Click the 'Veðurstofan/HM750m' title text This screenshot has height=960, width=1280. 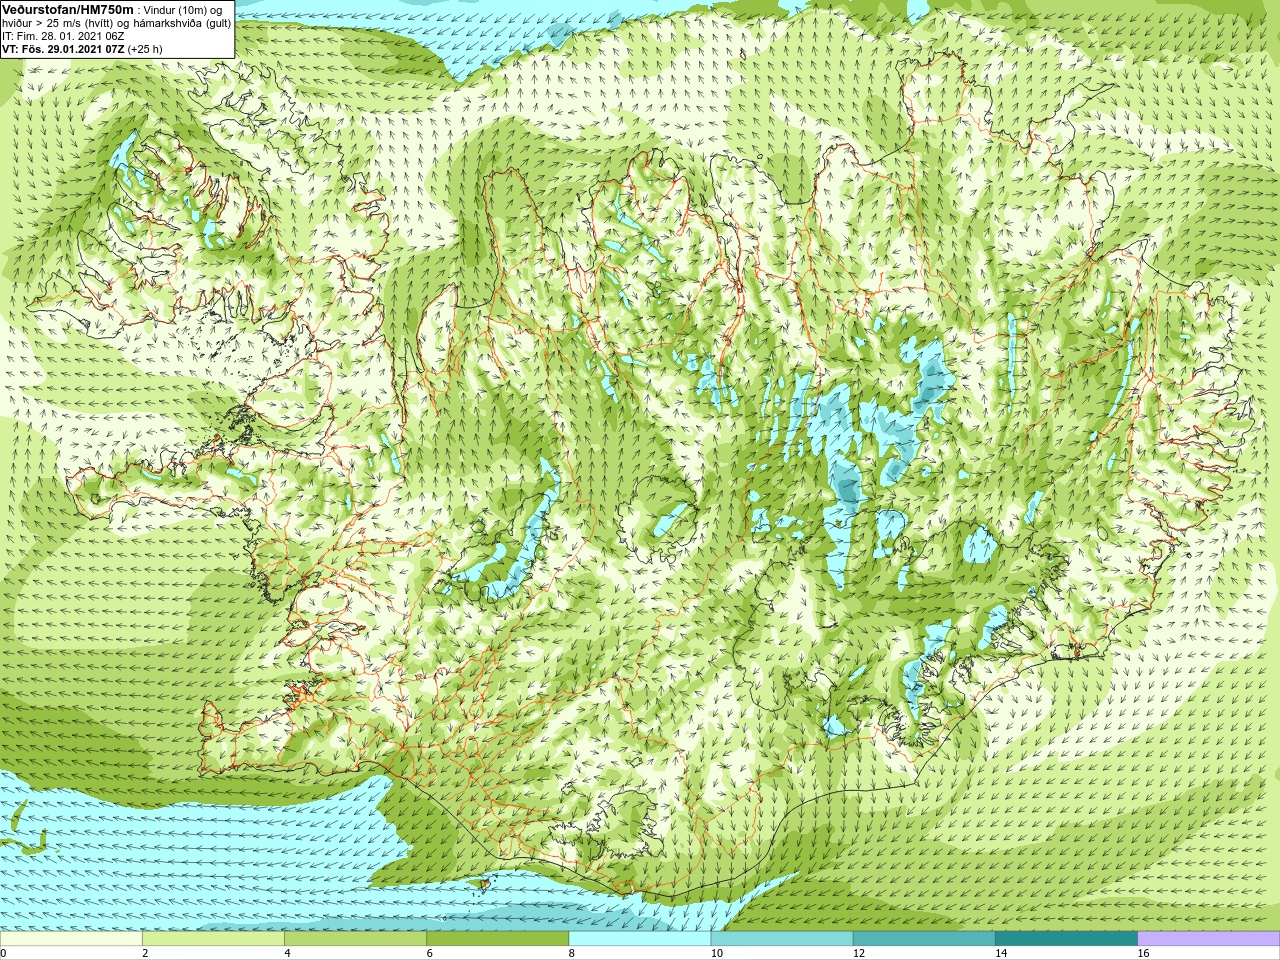(67, 9)
